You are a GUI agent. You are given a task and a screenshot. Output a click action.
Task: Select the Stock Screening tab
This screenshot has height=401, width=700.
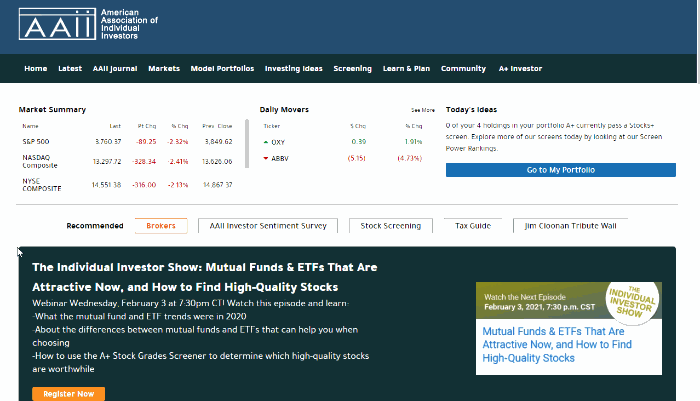coord(391,226)
